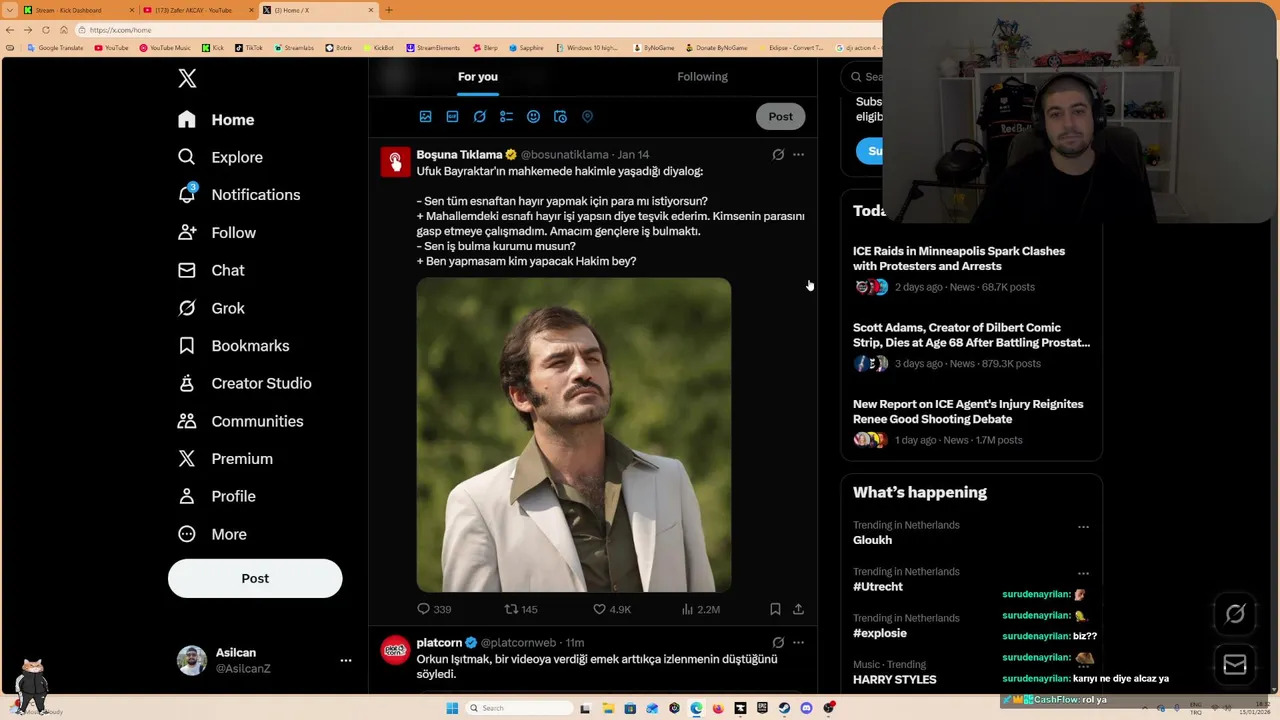Click the X logo in sidebar
The image size is (1280, 720).
[x=187, y=79]
